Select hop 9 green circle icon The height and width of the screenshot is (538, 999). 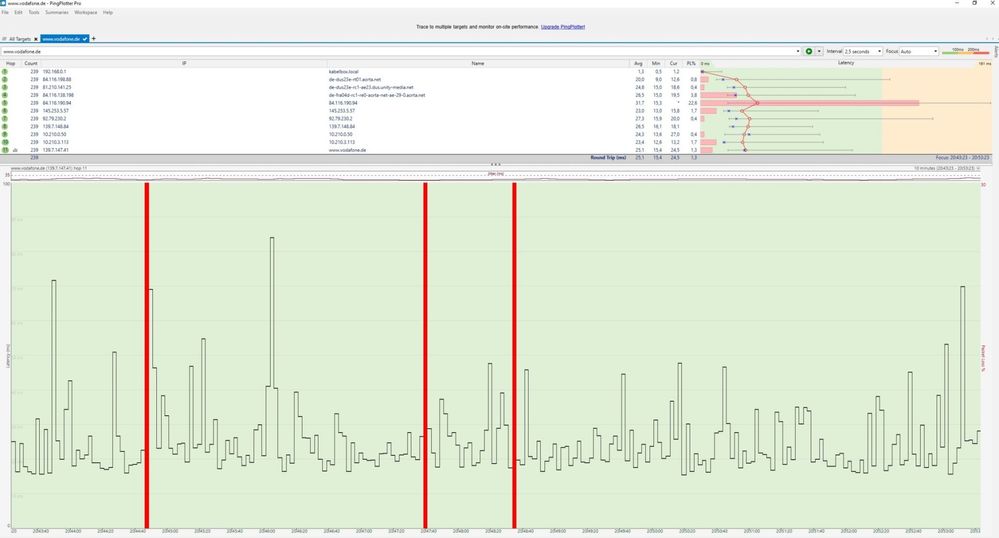(x=5, y=134)
